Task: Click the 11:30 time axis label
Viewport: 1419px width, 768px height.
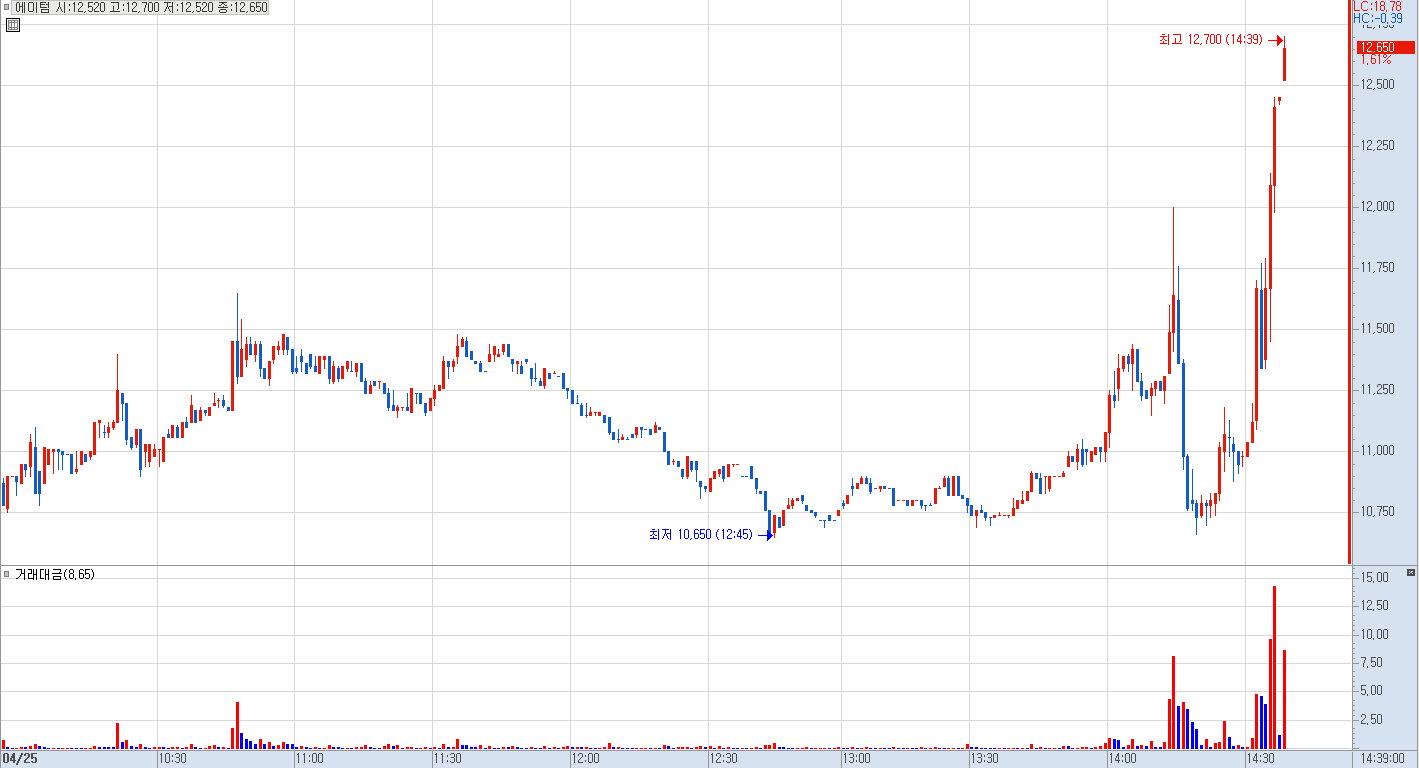Action: pyautogui.click(x=448, y=760)
